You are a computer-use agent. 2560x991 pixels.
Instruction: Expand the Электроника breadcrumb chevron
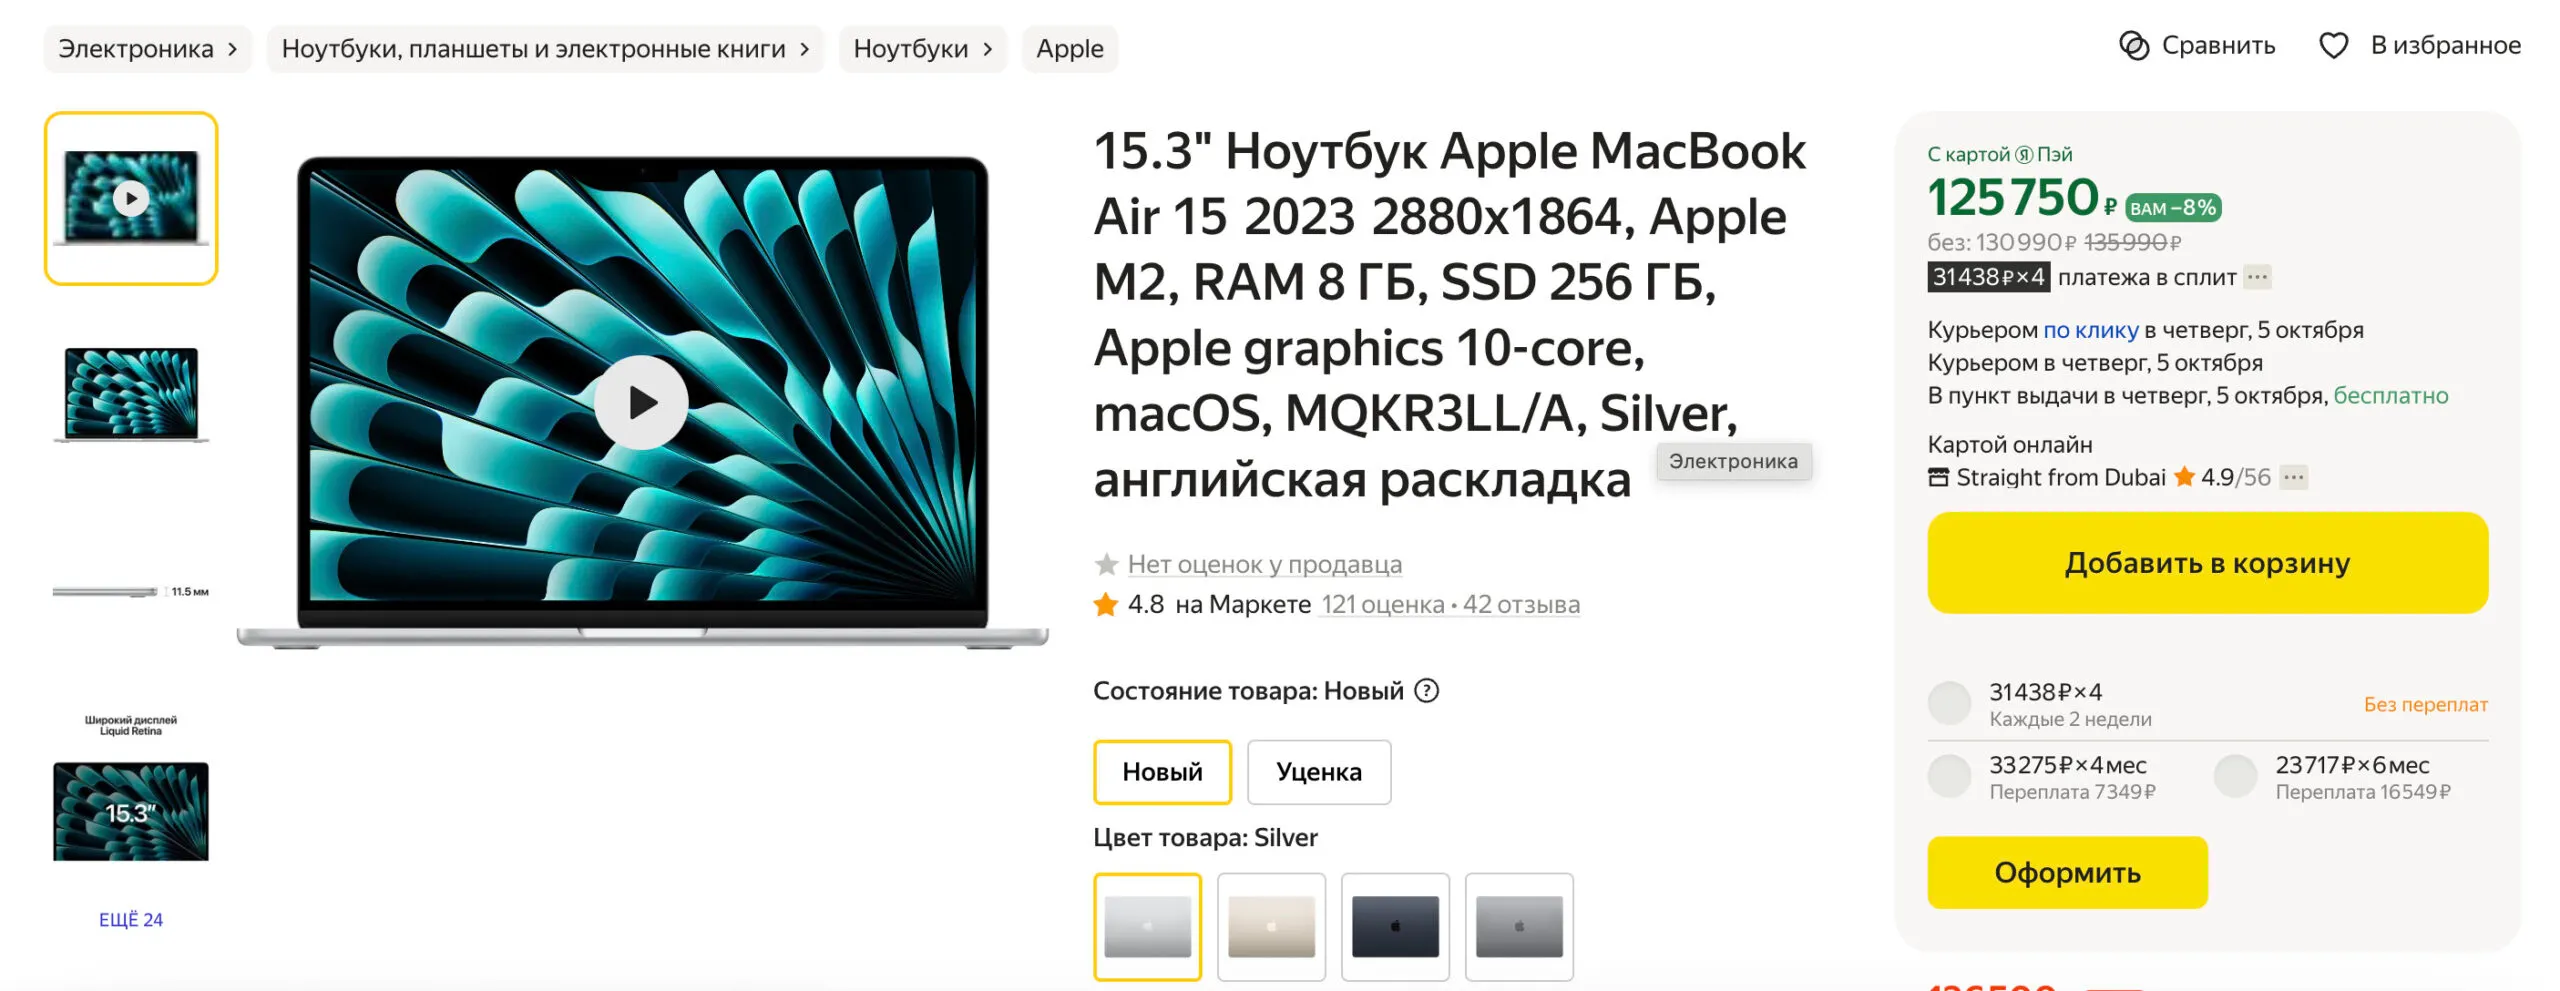click(x=232, y=49)
